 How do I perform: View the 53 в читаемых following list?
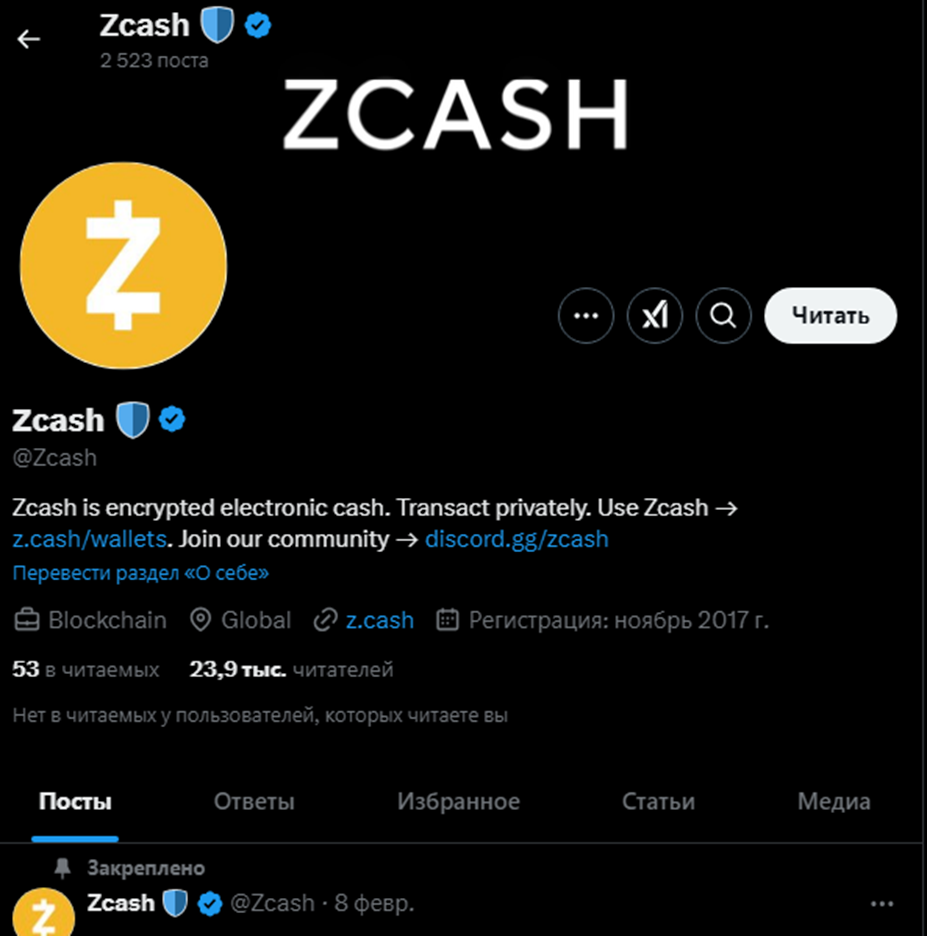(x=86, y=670)
